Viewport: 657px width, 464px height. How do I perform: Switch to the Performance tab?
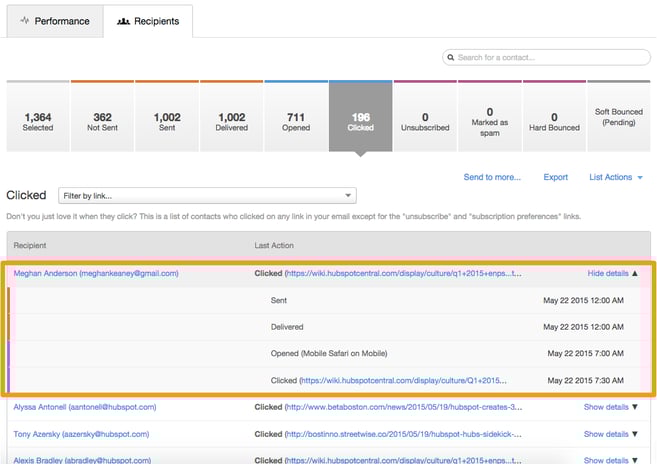[54, 21]
